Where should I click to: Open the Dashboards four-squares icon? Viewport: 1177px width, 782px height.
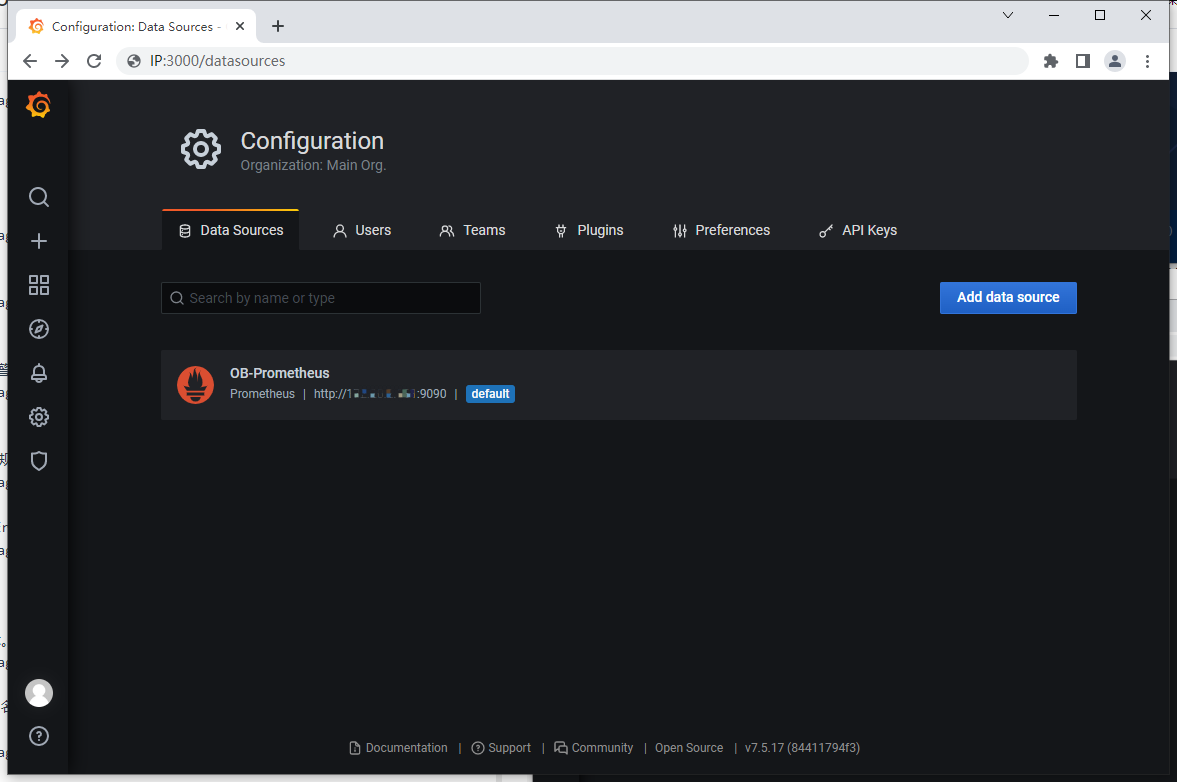click(39, 285)
